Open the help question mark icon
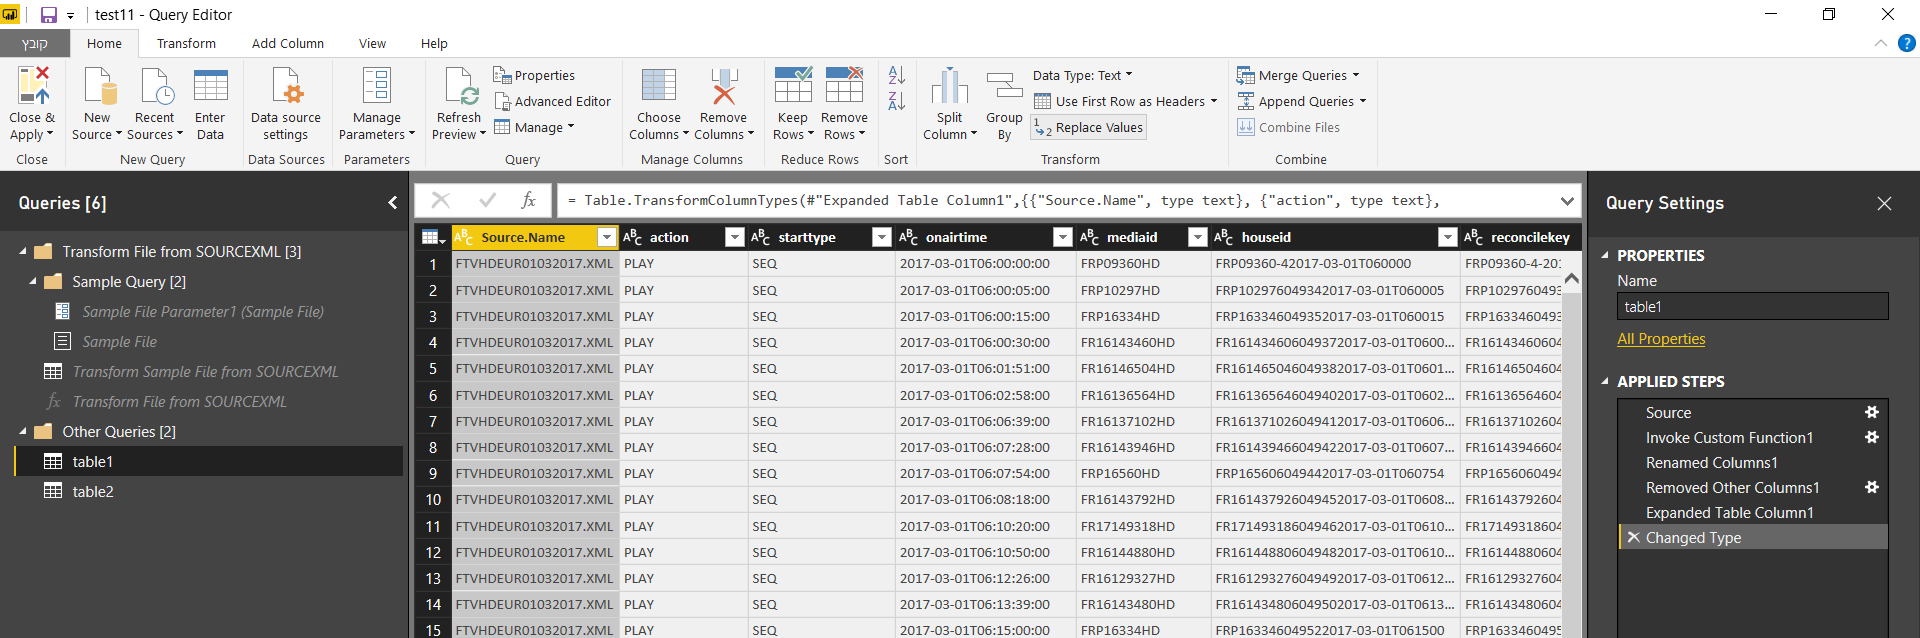This screenshot has width=1920, height=638. click(x=1906, y=43)
